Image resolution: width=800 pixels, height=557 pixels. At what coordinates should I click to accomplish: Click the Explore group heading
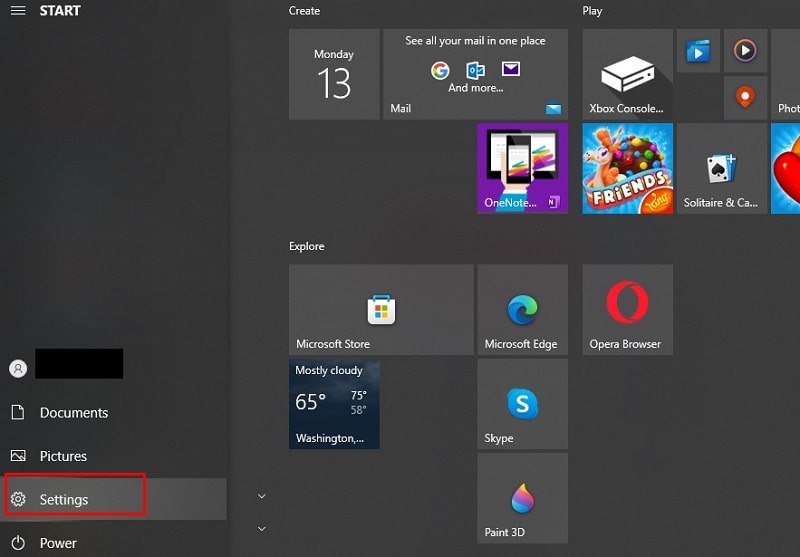tap(307, 246)
